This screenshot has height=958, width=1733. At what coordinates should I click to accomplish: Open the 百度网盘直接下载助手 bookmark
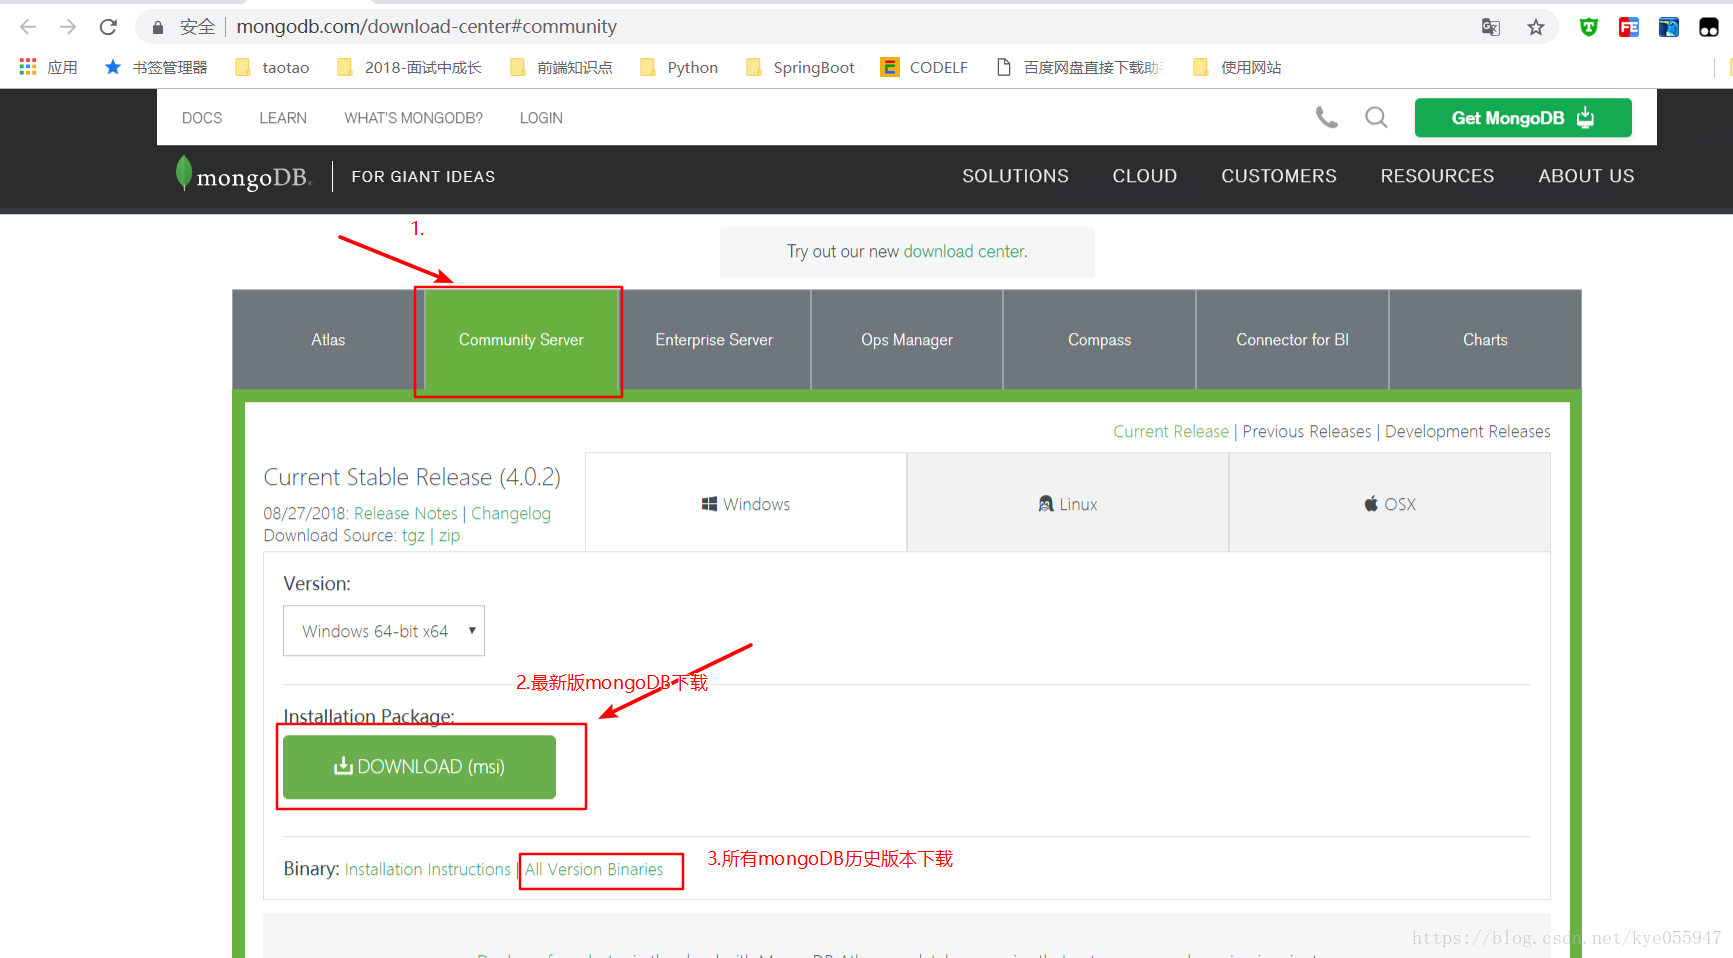point(1081,67)
